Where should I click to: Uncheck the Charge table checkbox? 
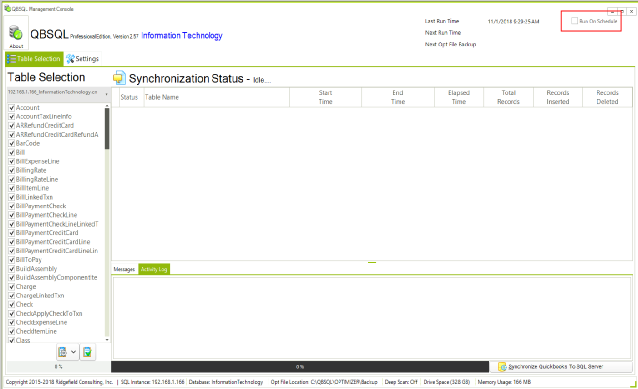click(x=12, y=287)
